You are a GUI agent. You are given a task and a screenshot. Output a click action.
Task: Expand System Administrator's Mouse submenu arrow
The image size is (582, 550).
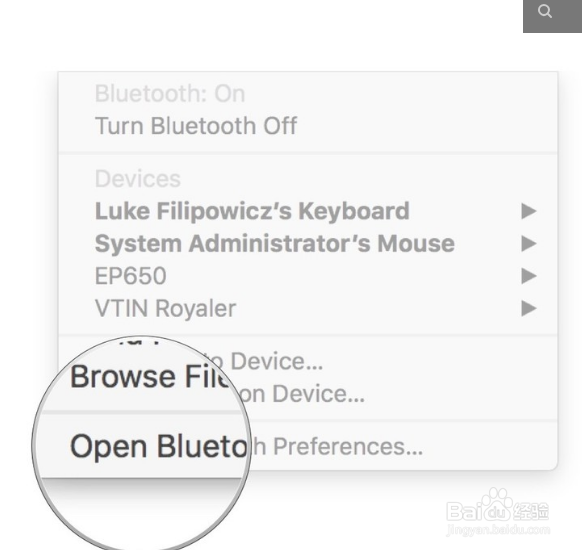(529, 244)
